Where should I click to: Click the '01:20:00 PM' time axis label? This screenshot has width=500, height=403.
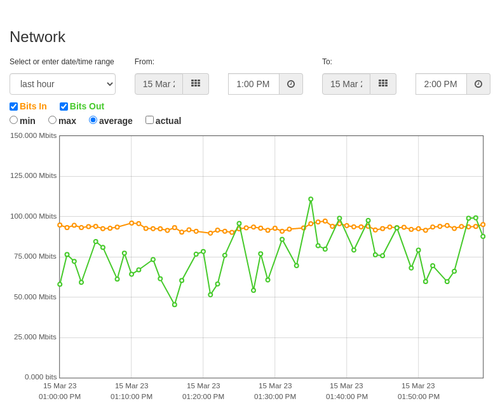[x=203, y=397]
